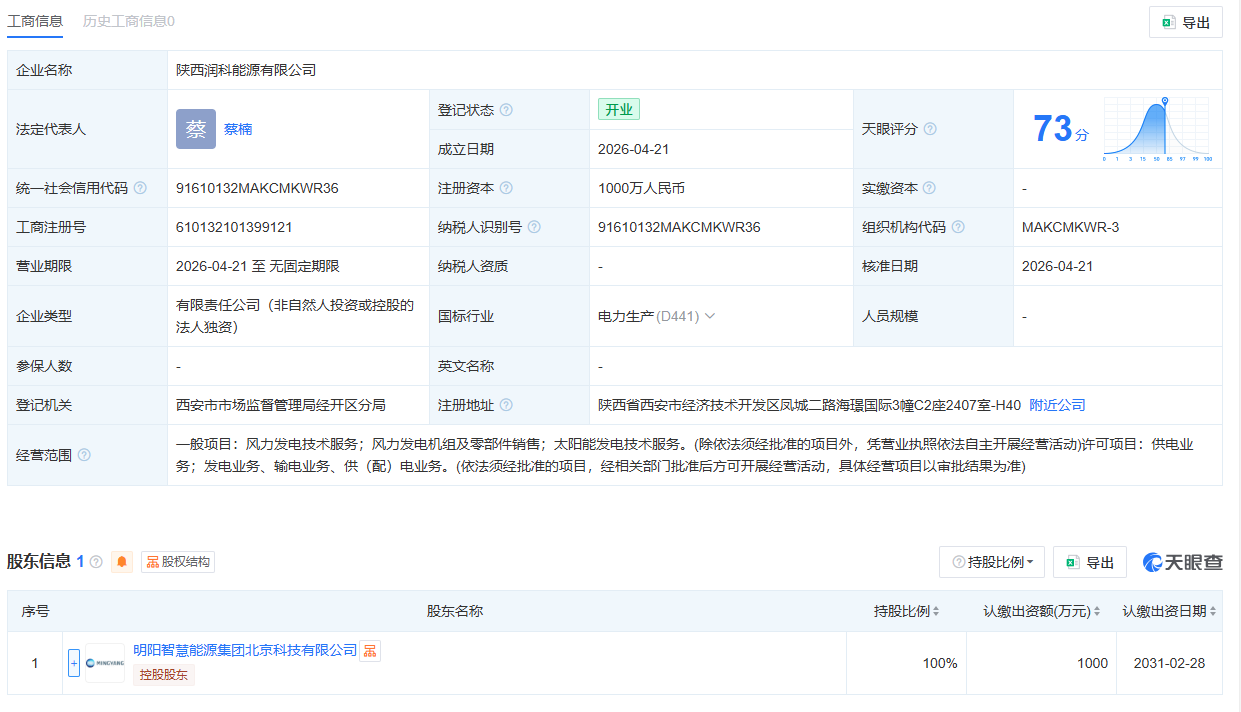
Task: Click 西安市市场监督管理局经开区分局 text
Action: point(281,405)
